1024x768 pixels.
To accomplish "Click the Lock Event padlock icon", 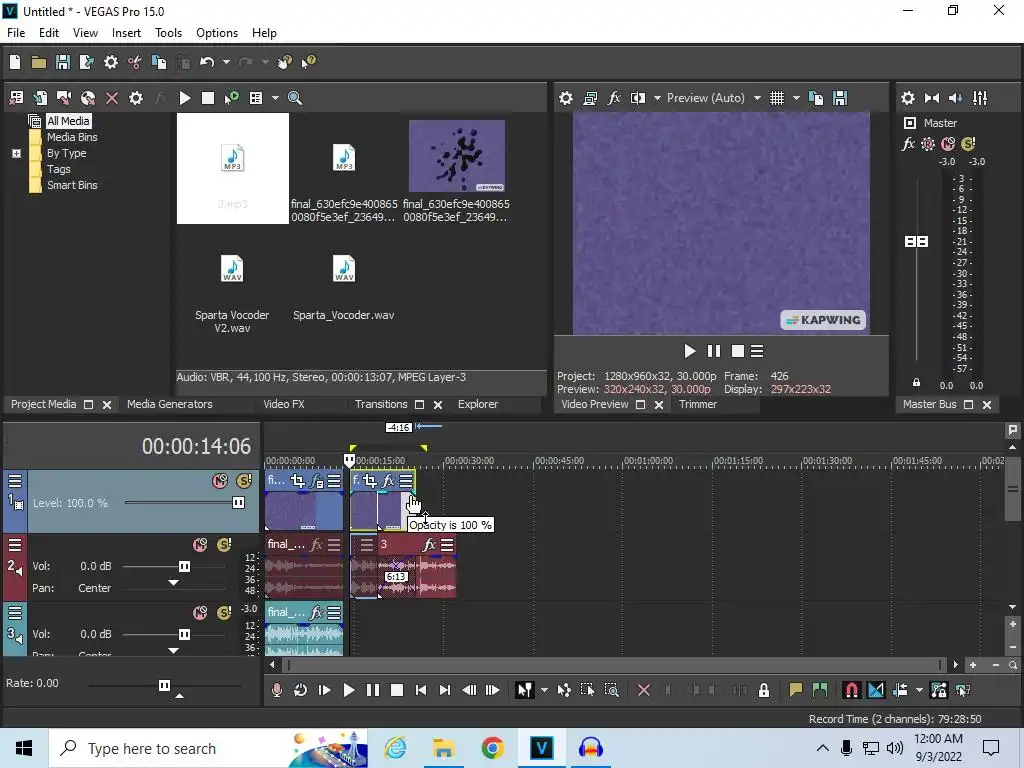I will pos(763,690).
